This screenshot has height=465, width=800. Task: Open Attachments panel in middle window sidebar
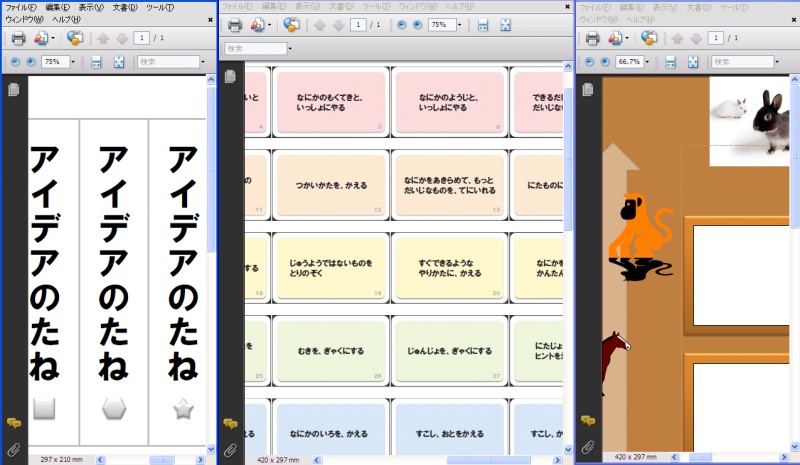[231, 450]
